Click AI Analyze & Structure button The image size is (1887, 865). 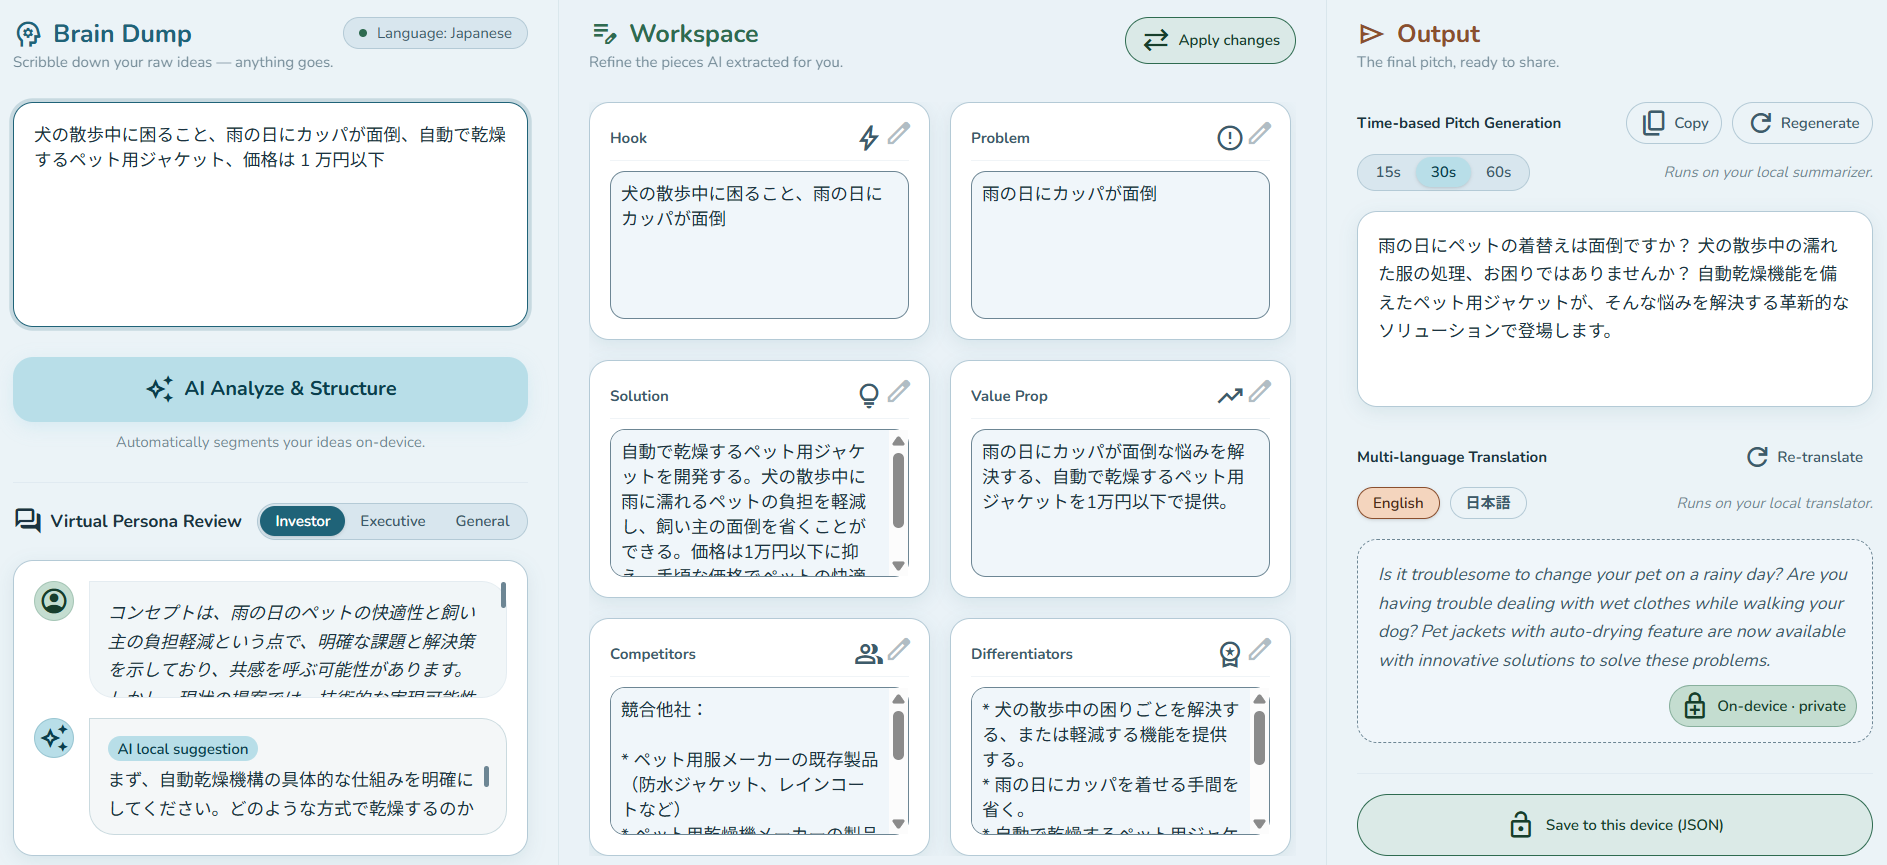pos(270,389)
